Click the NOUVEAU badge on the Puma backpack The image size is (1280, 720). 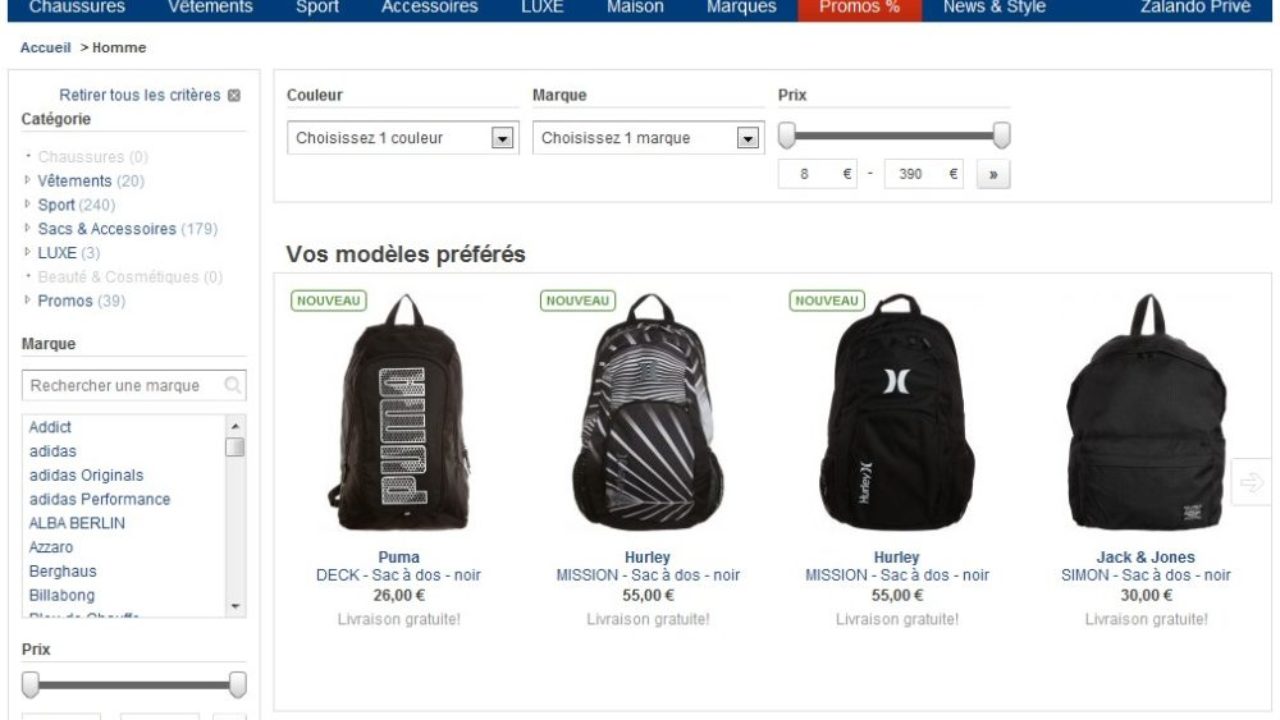(x=329, y=301)
